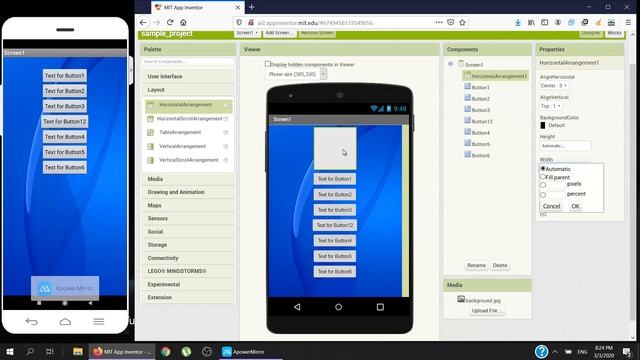Image resolution: width=640 pixels, height=360 pixels.
Task: Tap the viewer phone recents square
Action: [x=380, y=307]
